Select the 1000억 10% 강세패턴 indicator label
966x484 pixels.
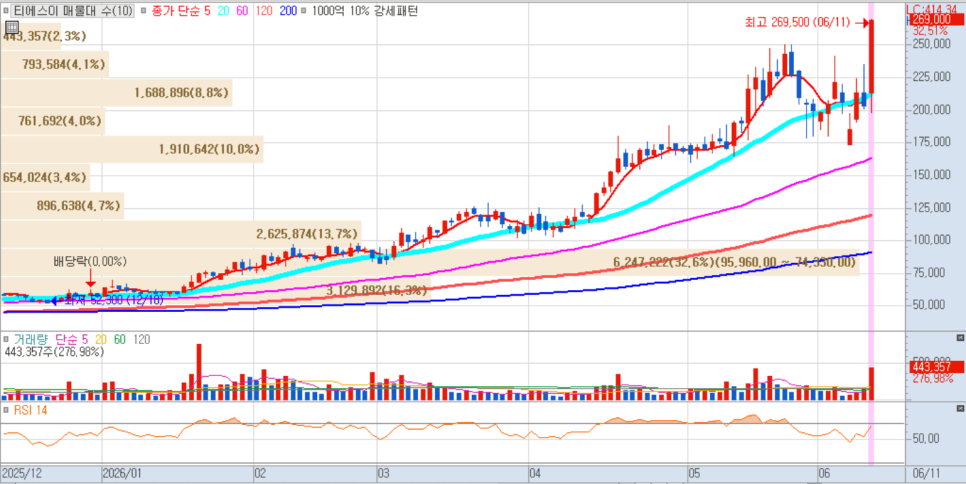365,11
